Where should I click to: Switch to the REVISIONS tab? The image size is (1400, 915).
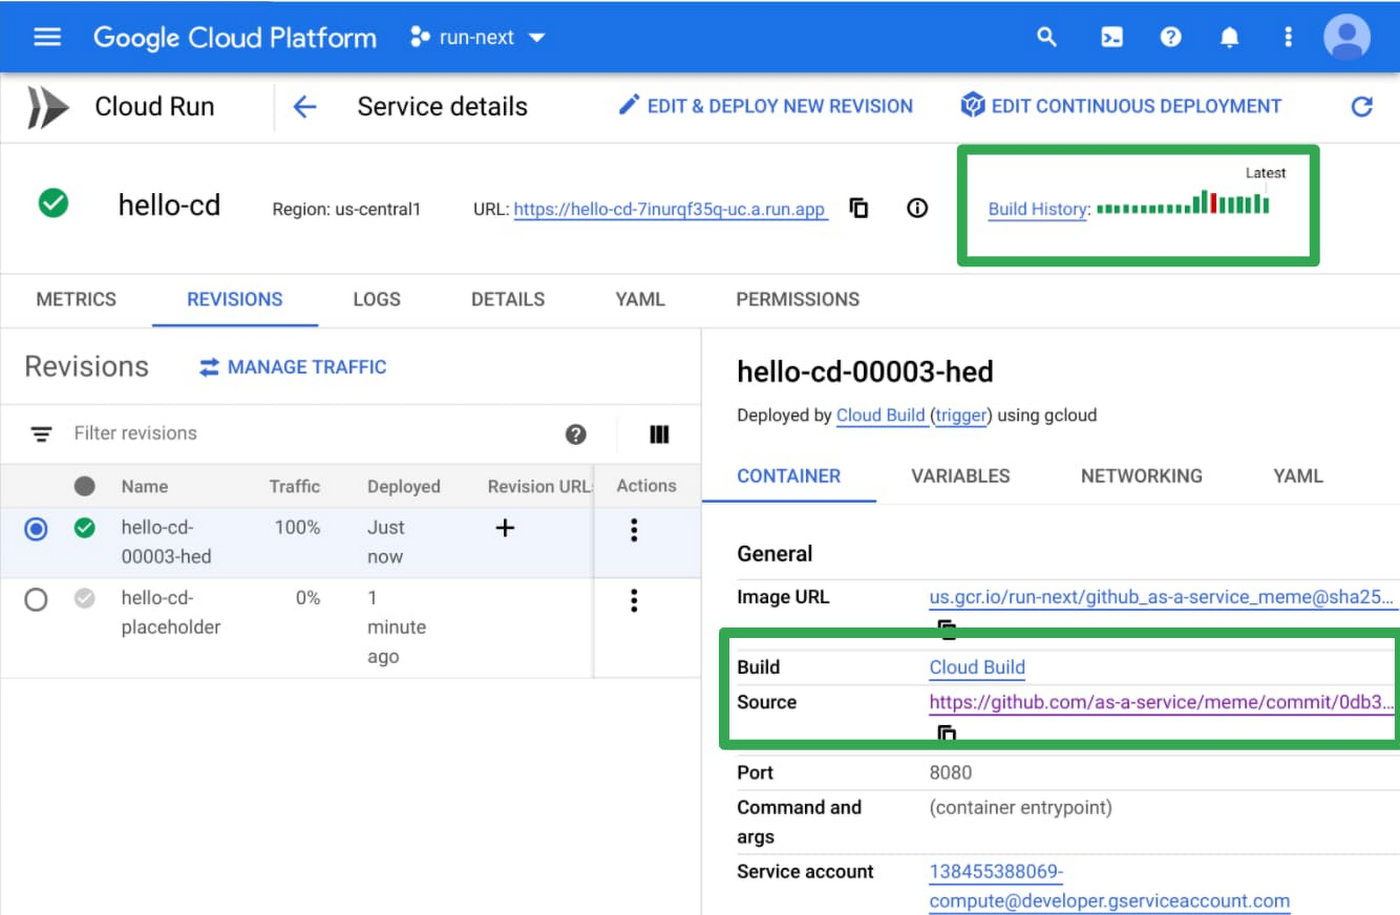coord(235,299)
